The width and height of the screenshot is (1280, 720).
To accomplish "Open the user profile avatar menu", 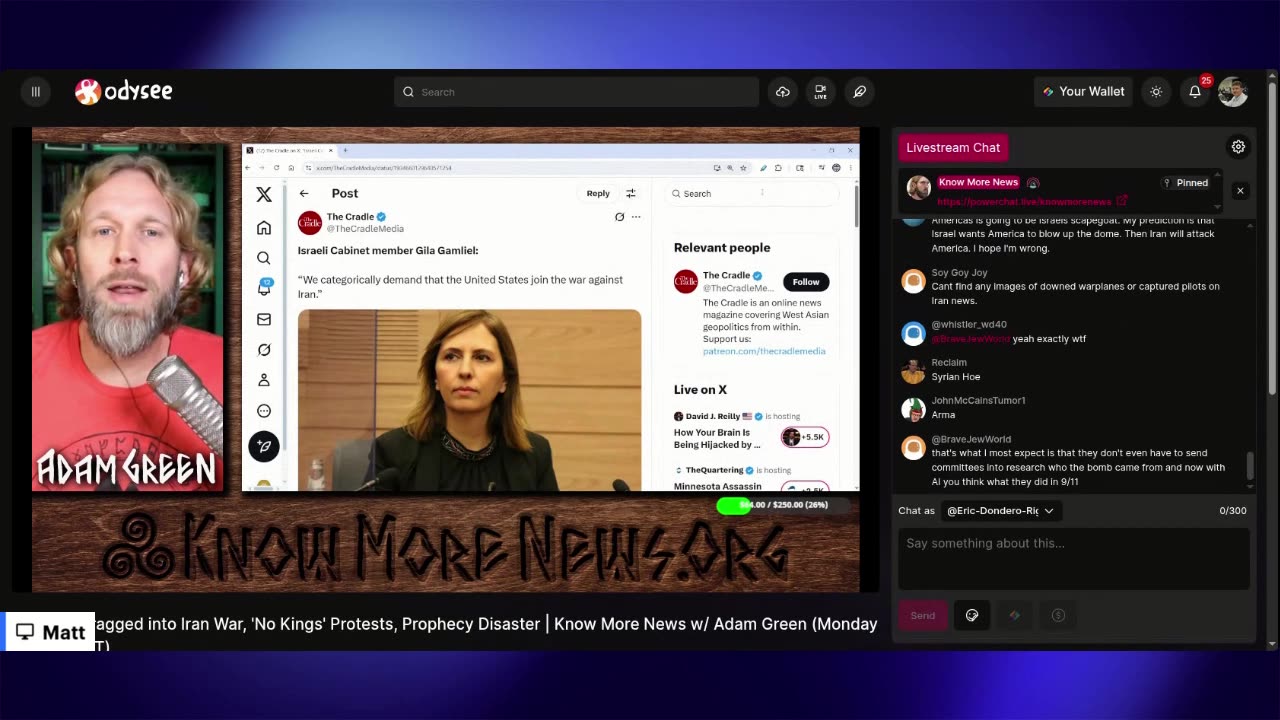I will tap(1233, 92).
